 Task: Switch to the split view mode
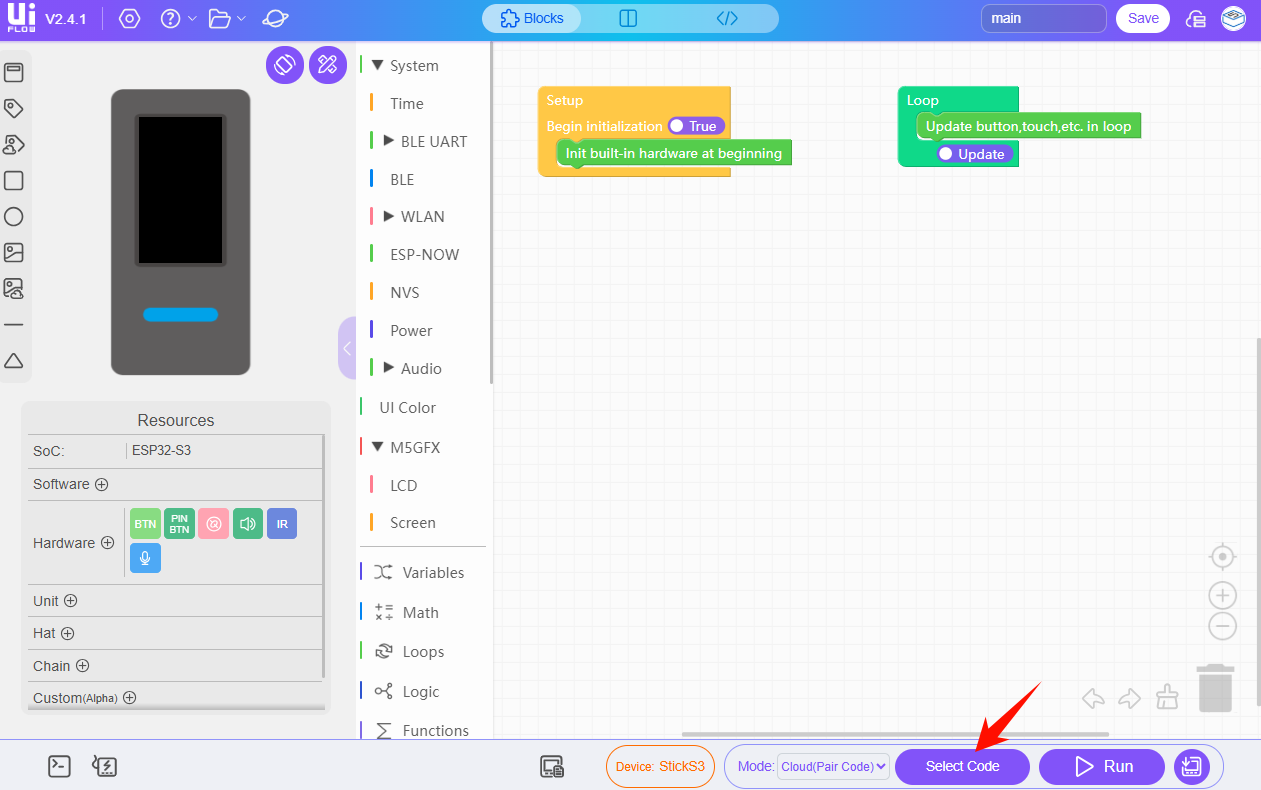coord(628,18)
